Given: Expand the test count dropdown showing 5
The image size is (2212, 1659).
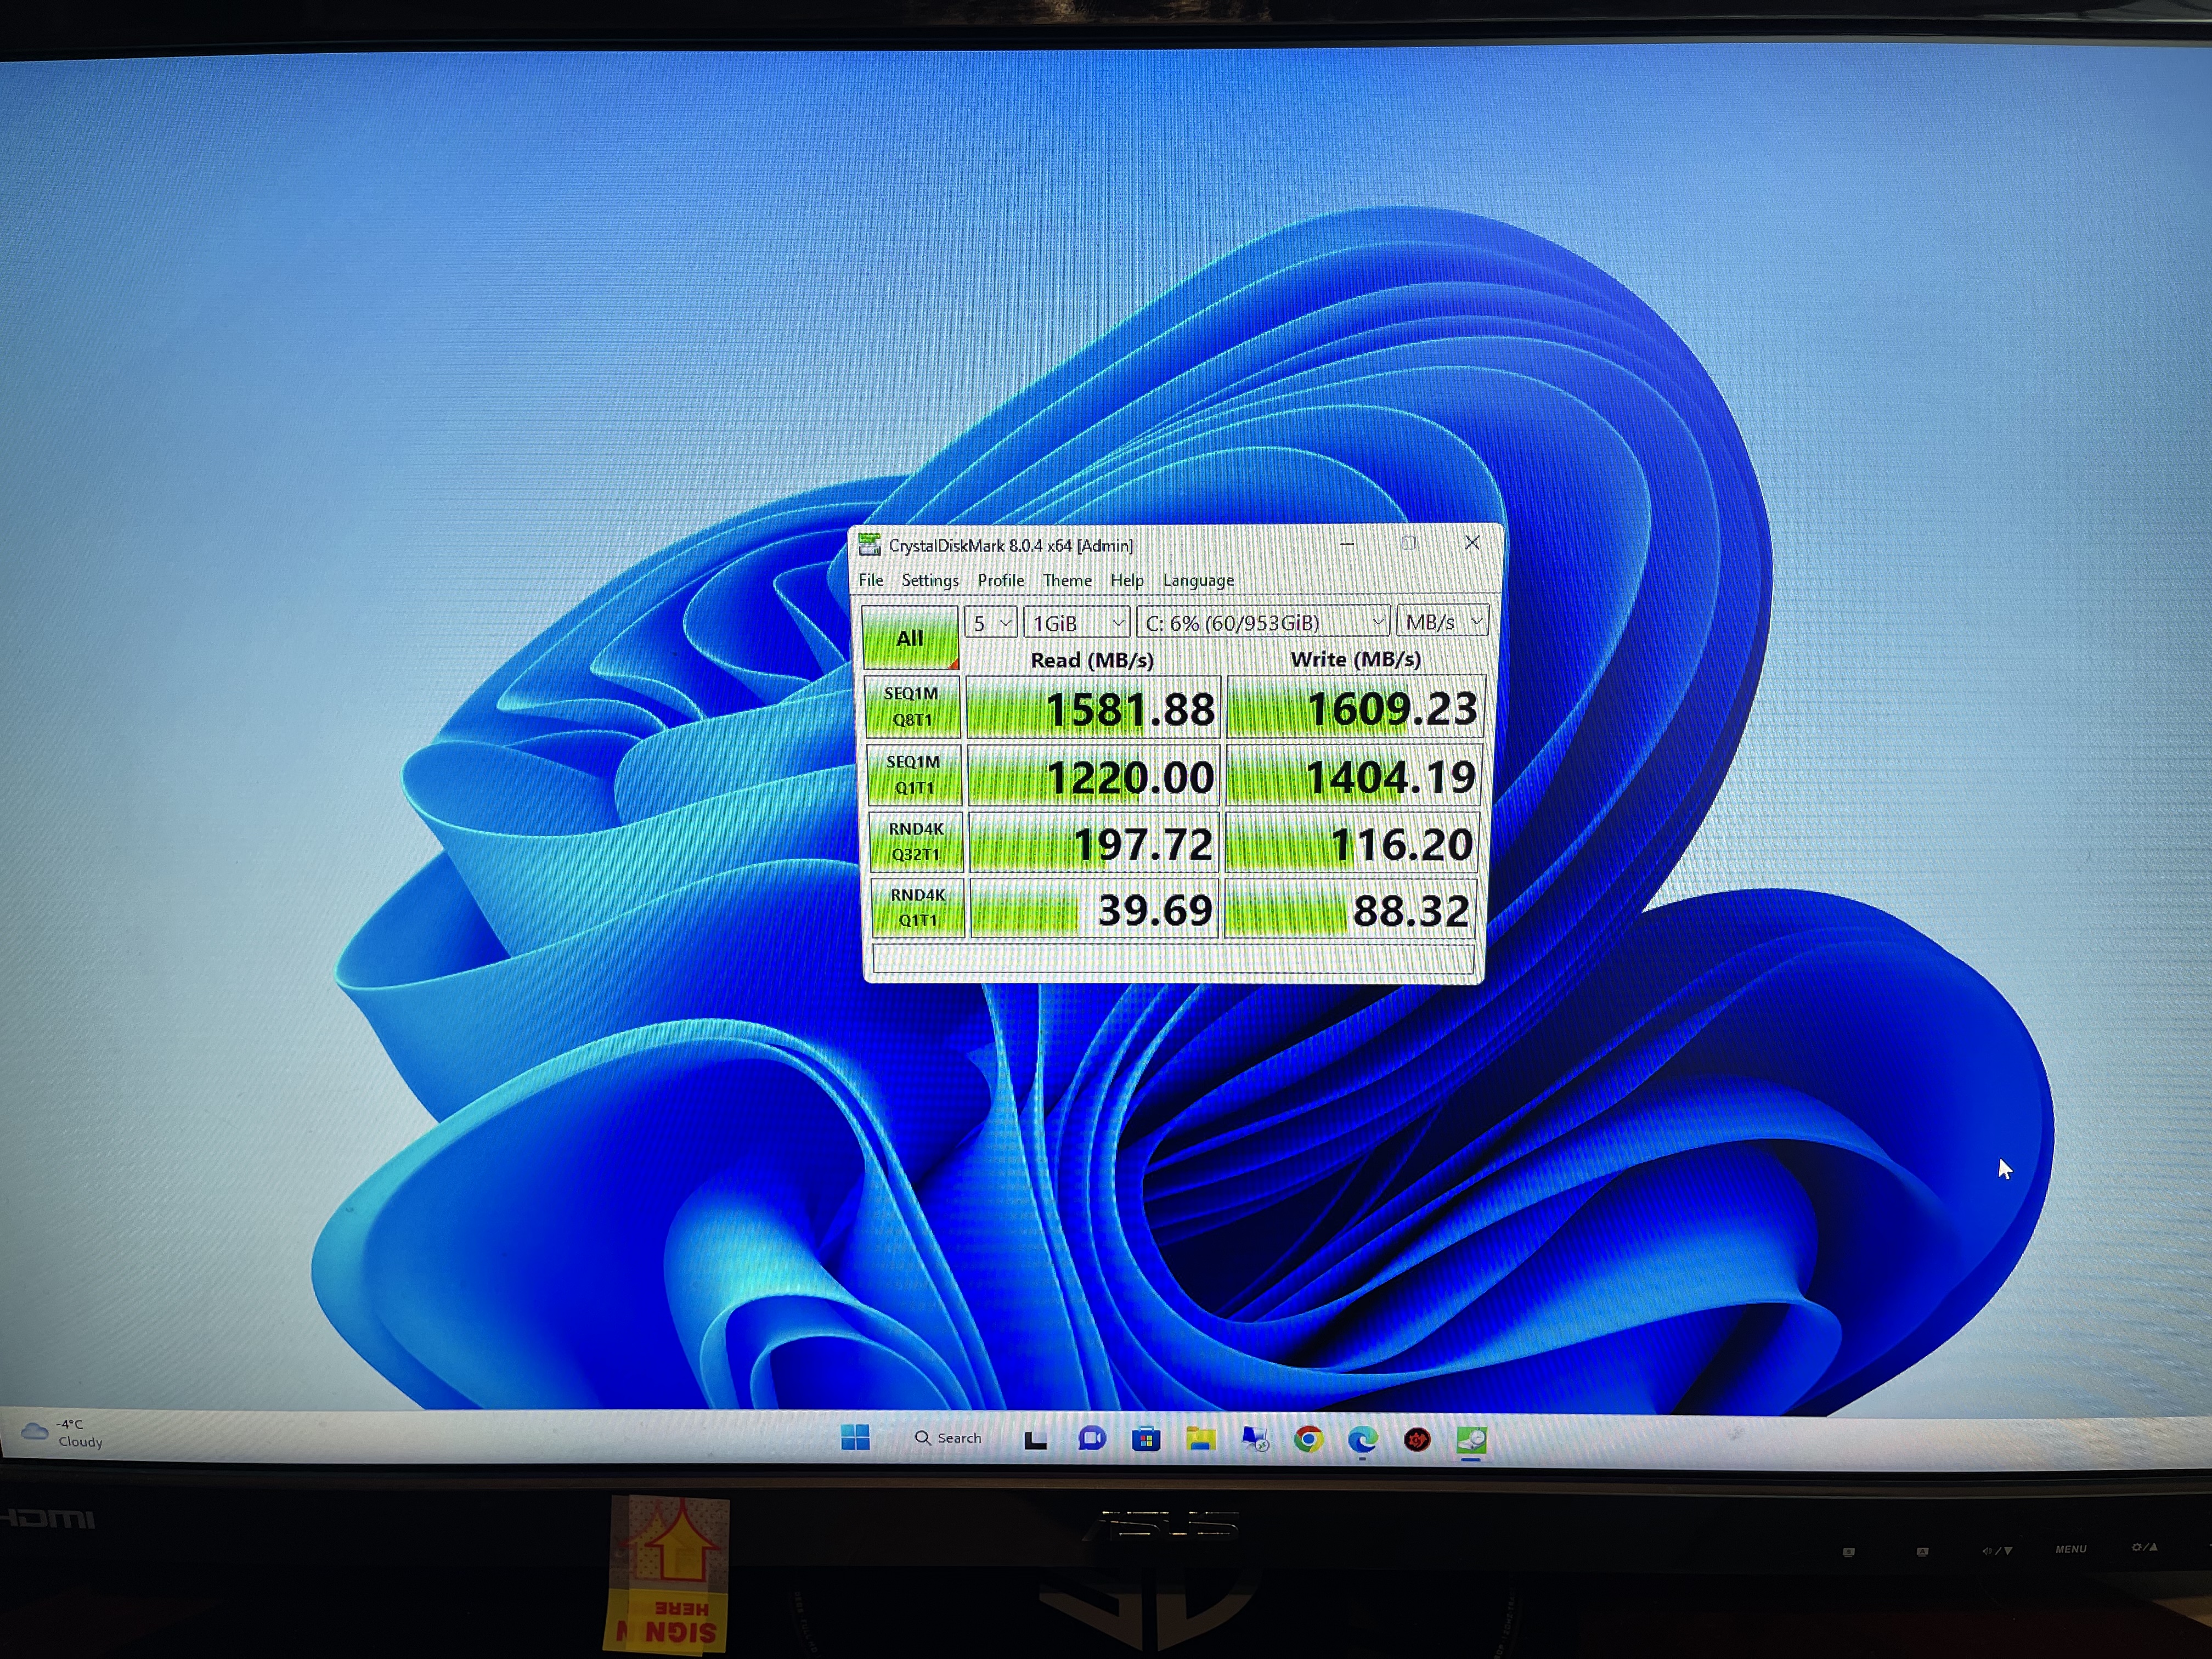Looking at the screenshot, I should 991,623.
